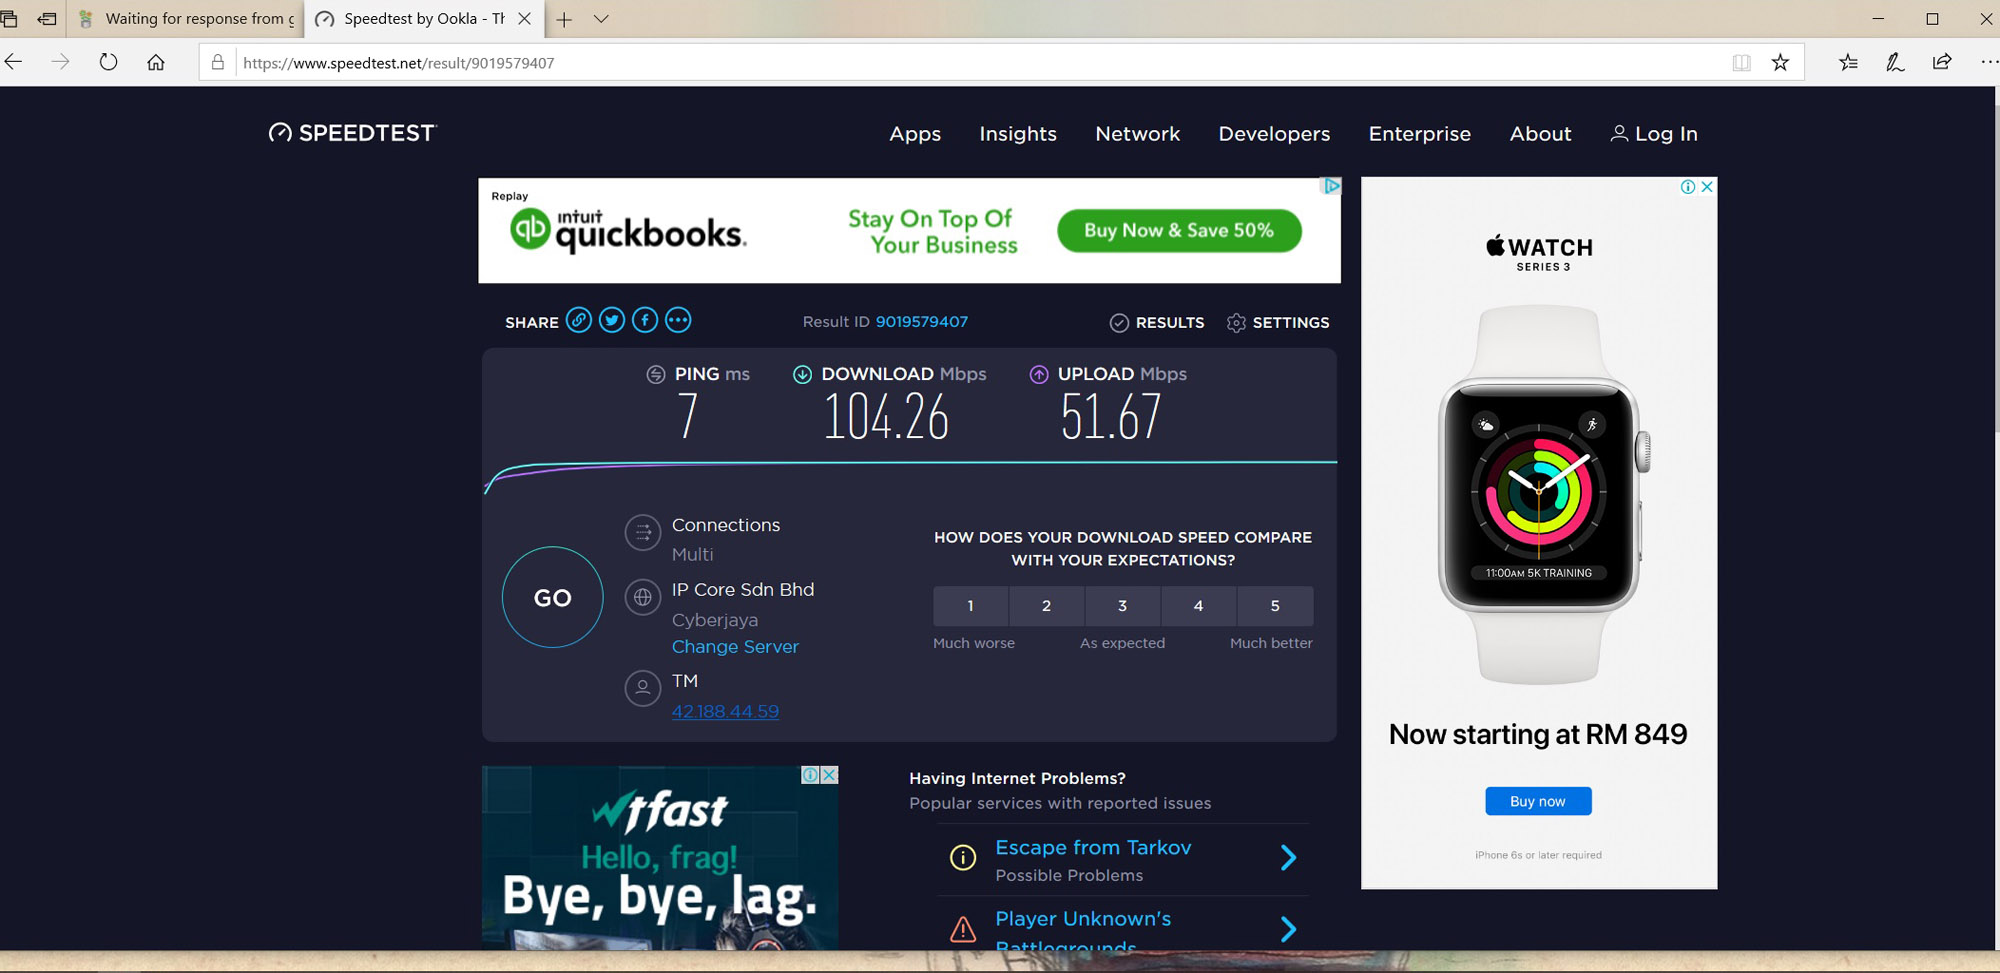The image size is (2000, 973).
Task: Click the download arrow icon
Action: click(802, 374)
